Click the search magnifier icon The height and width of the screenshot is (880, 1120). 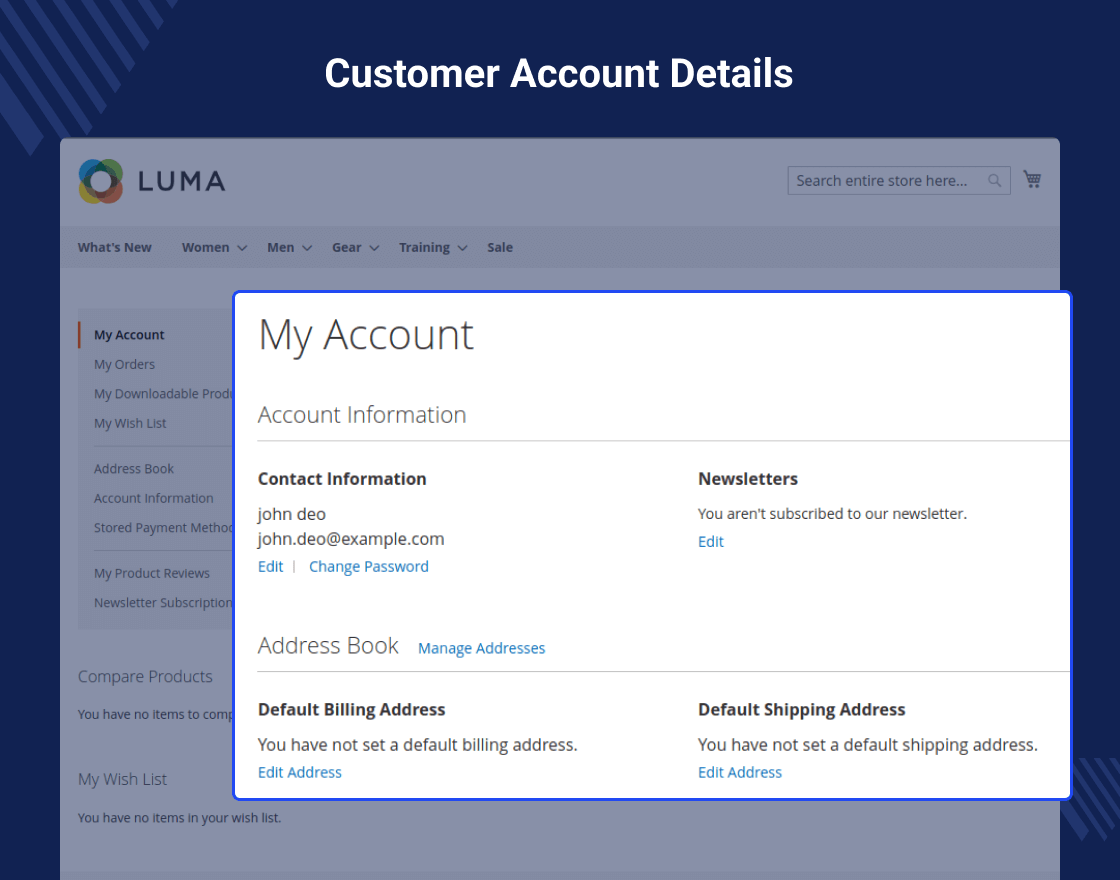pyautogui.click(x=994, y=181)
